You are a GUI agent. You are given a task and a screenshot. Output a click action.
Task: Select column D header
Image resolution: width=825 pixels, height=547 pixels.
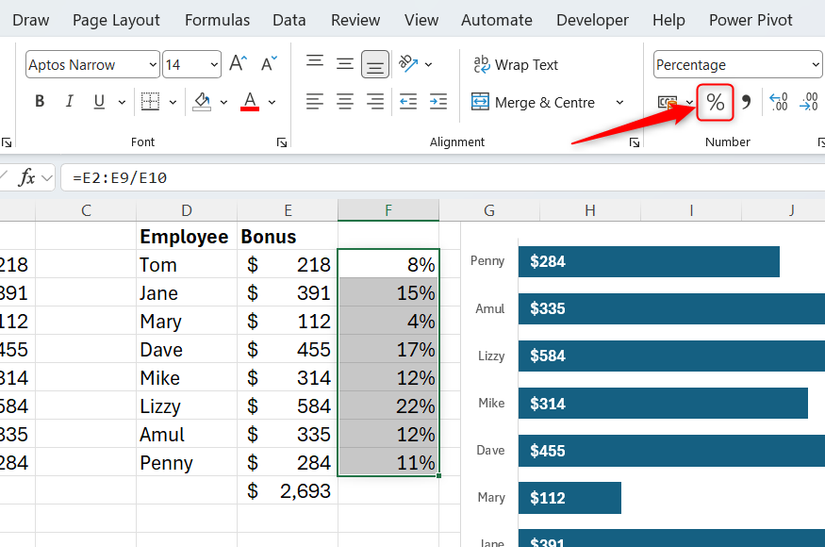coord(187,210)
